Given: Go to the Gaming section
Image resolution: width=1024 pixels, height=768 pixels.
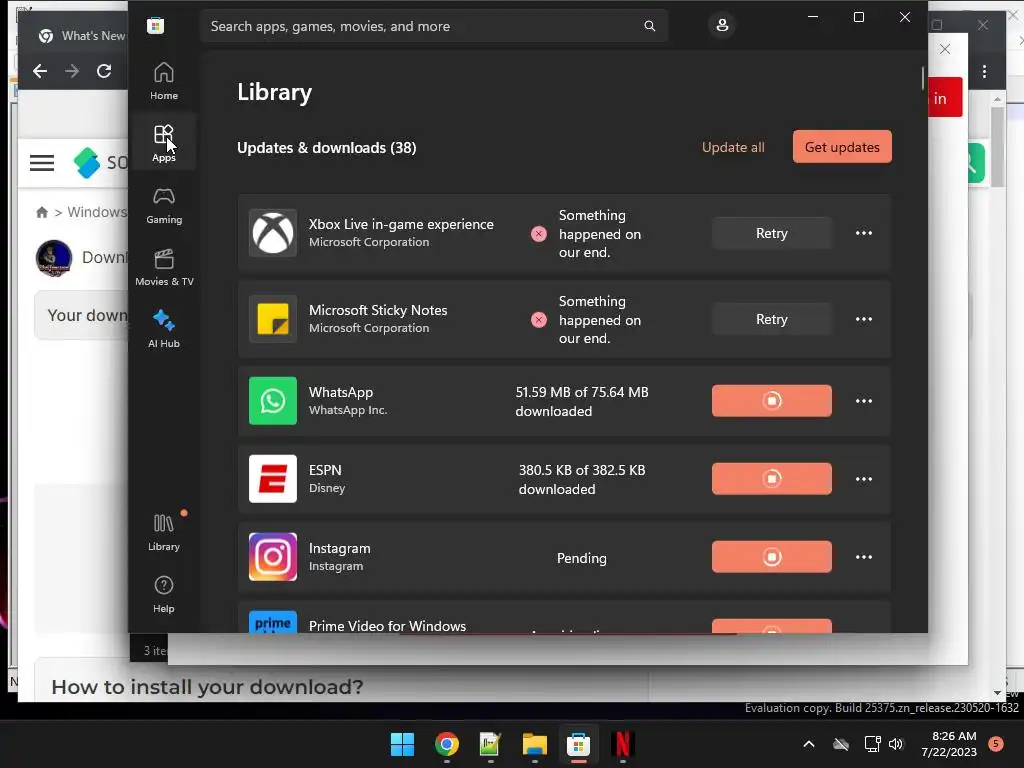Looking at the screenshot, I should coord(163,205).
